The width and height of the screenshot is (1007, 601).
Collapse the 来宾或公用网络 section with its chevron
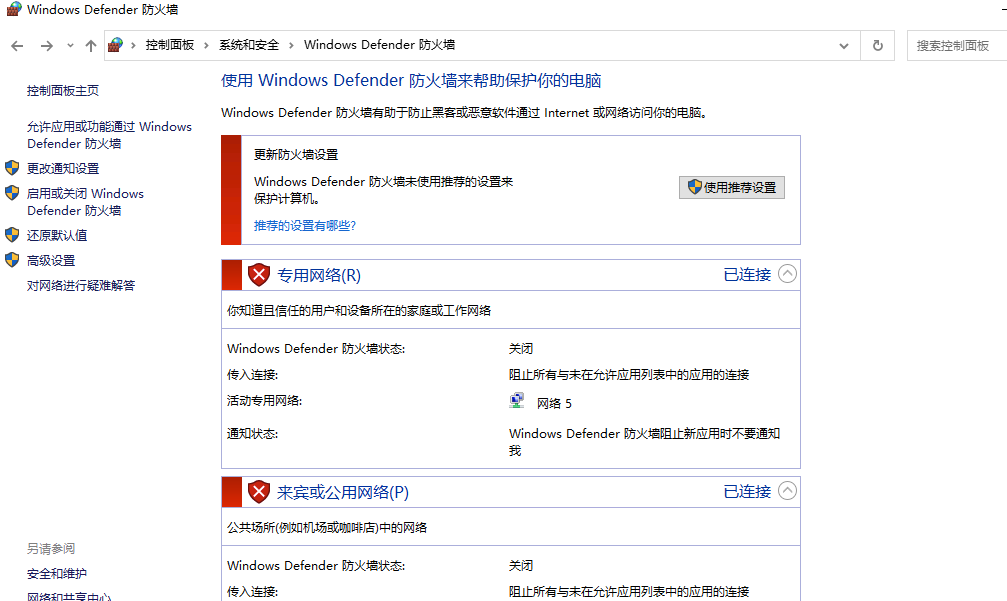click(x=787, y=491)
